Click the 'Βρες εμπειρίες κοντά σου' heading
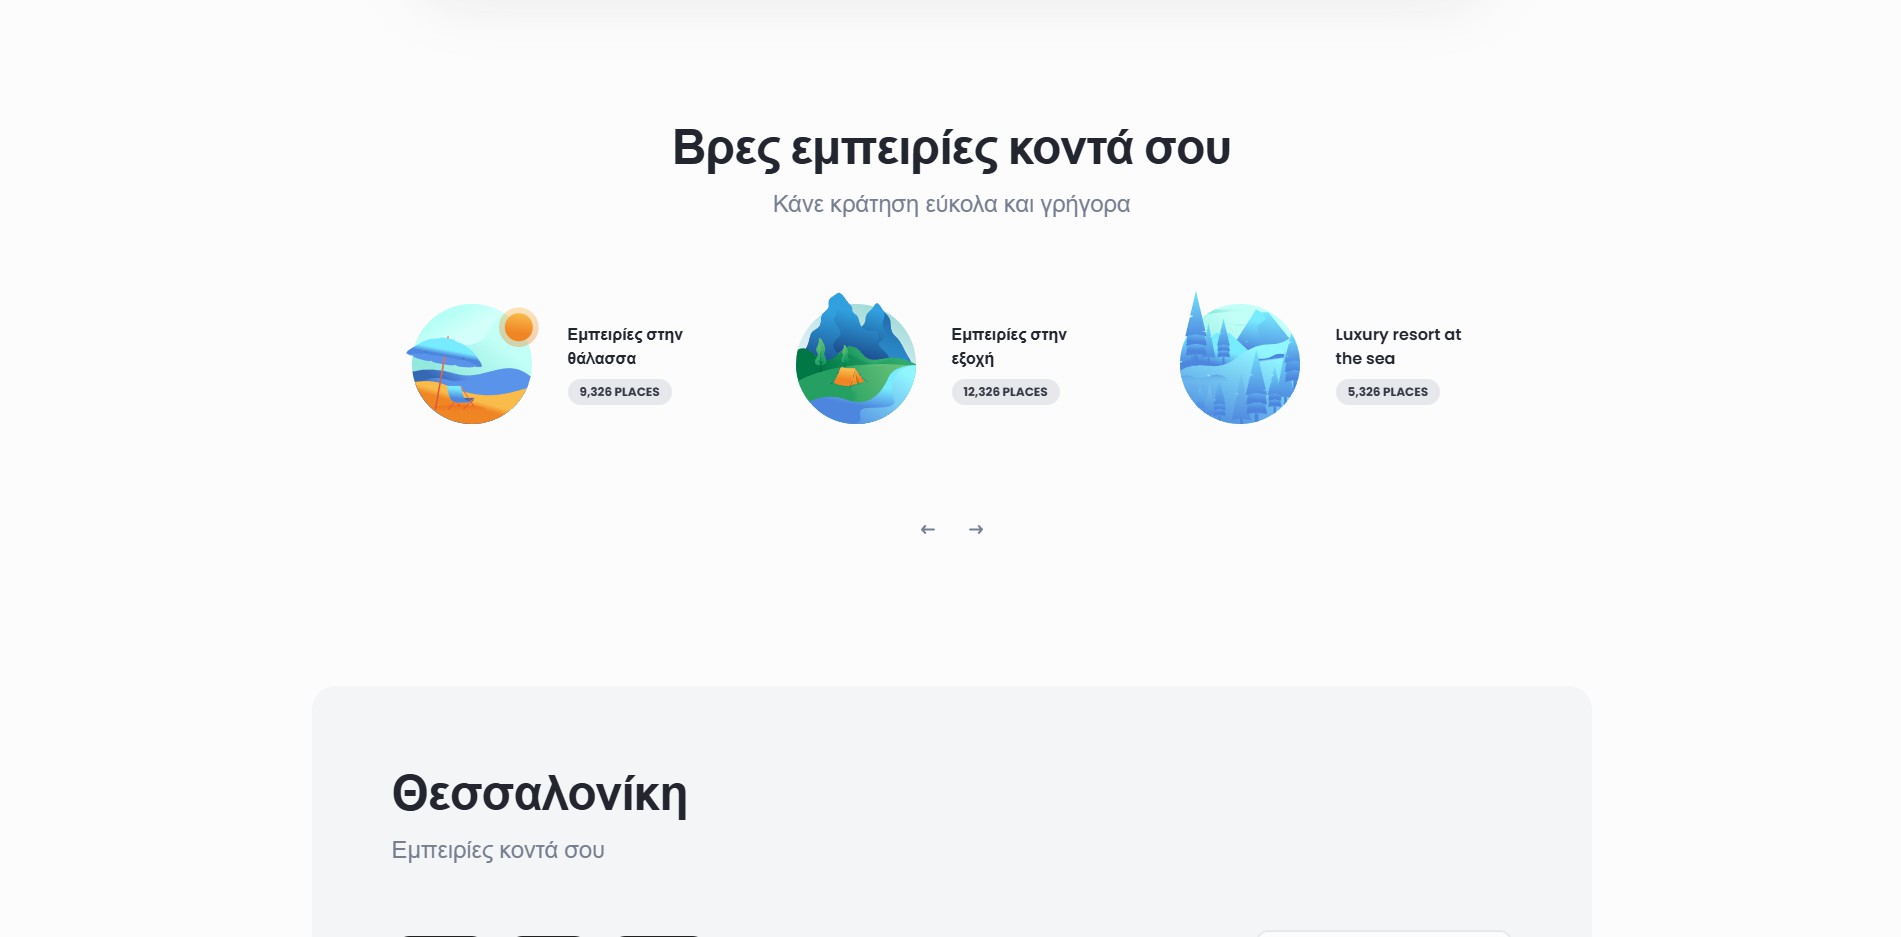The height and width of the screenshot is (937, 1901). point(951,148)
